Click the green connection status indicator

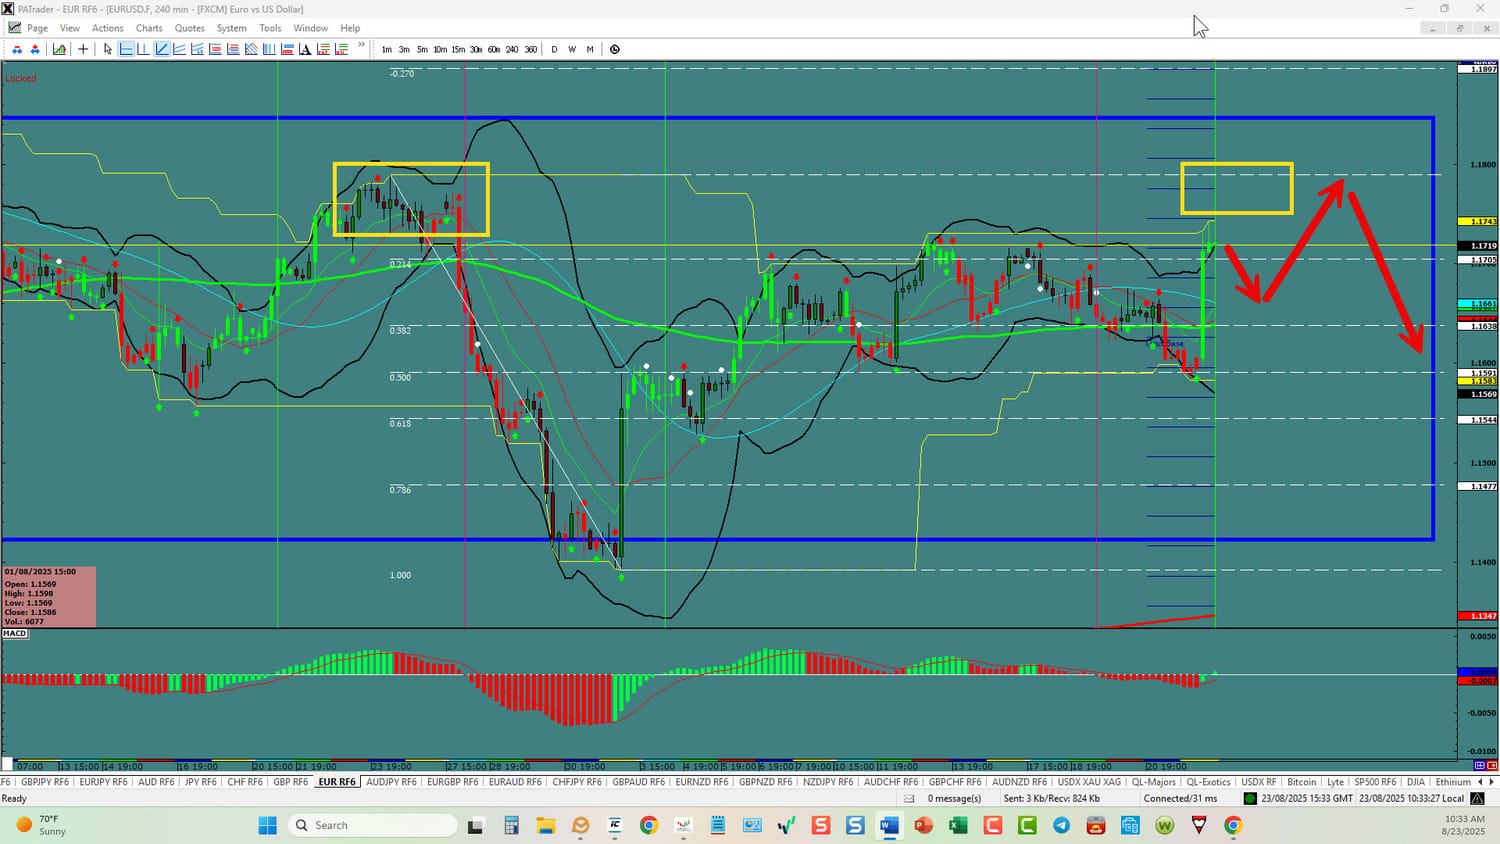click(1250, 798)
